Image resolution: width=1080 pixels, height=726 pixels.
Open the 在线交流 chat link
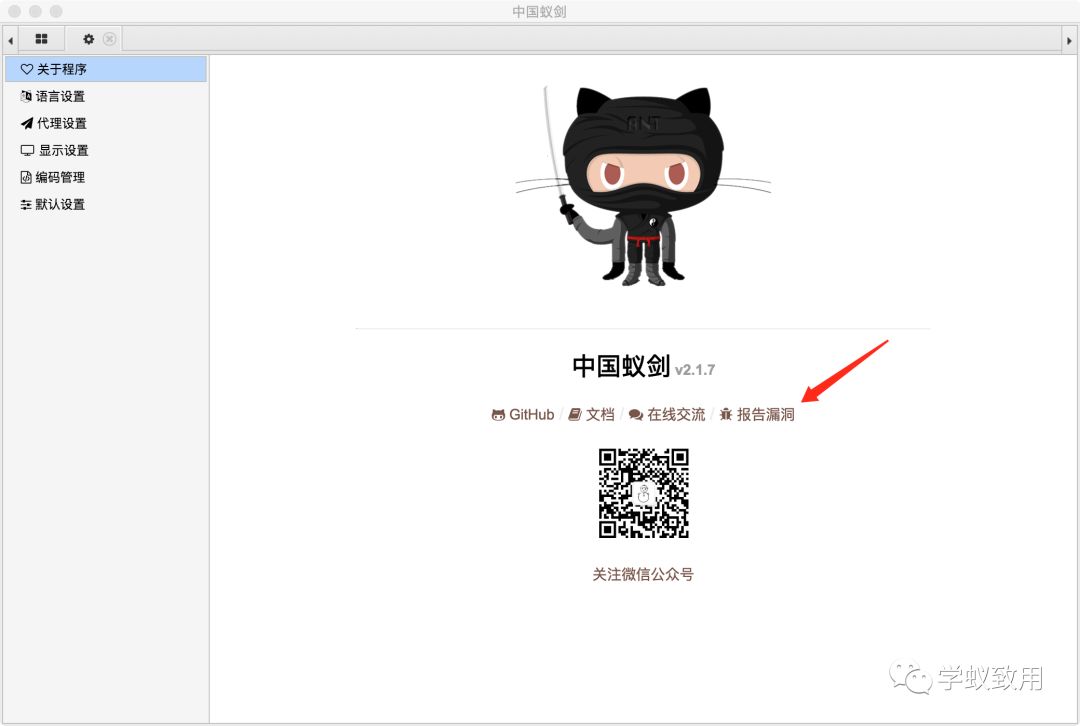[x=667, y=415]
